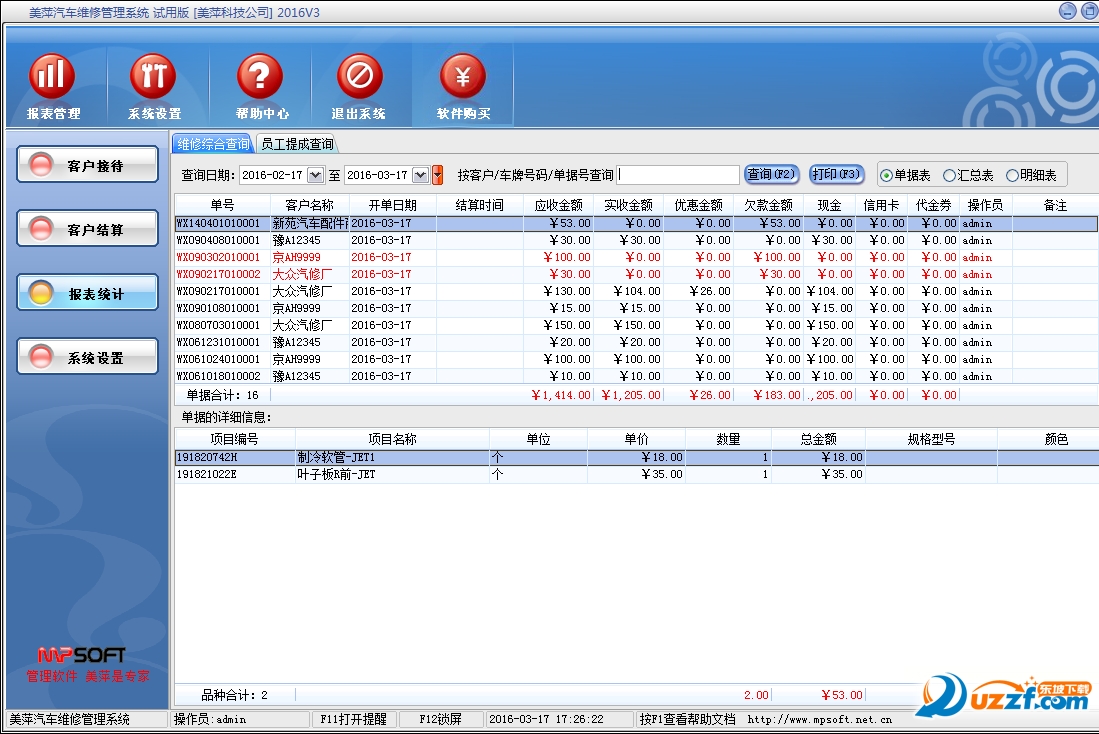
Task: Select the 维修综合查询 tab
Action: coord(213,144)
